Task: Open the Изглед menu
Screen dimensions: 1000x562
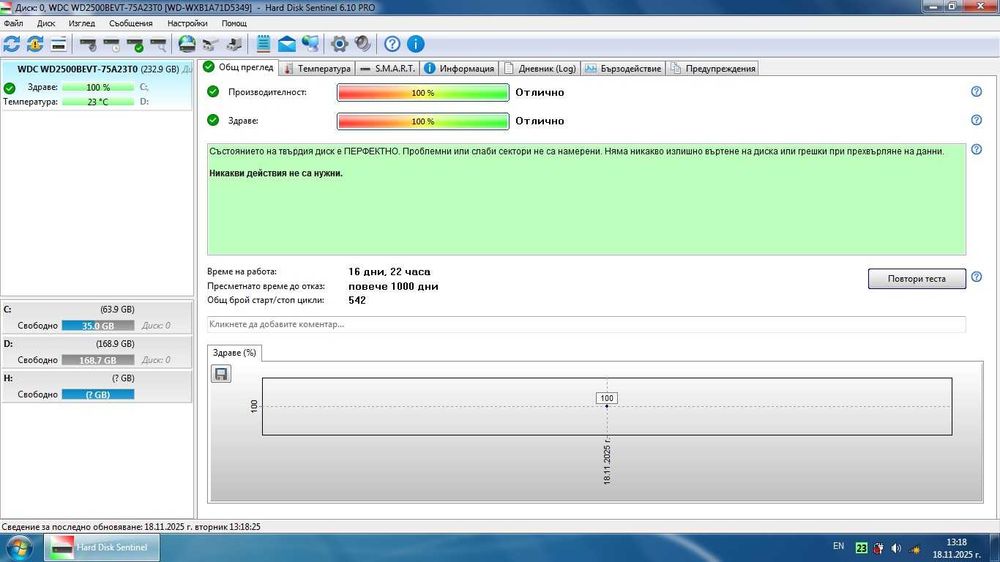Action: (x=82, y=23)
